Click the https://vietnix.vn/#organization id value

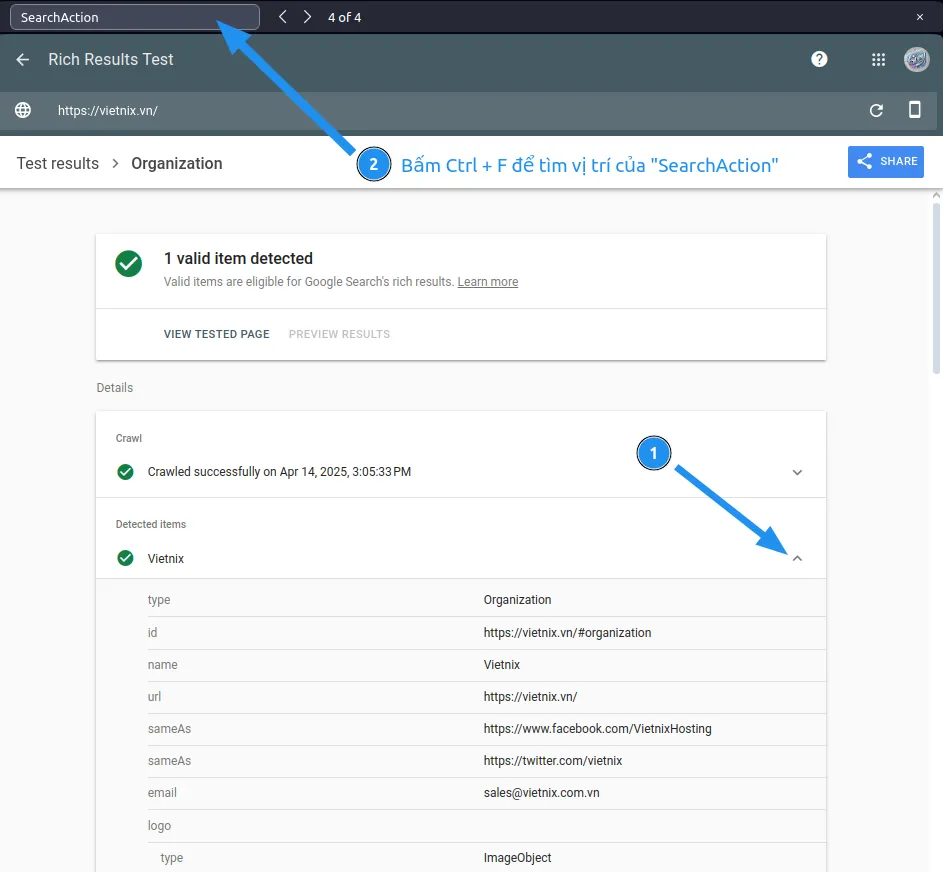[x=567, y=633]
